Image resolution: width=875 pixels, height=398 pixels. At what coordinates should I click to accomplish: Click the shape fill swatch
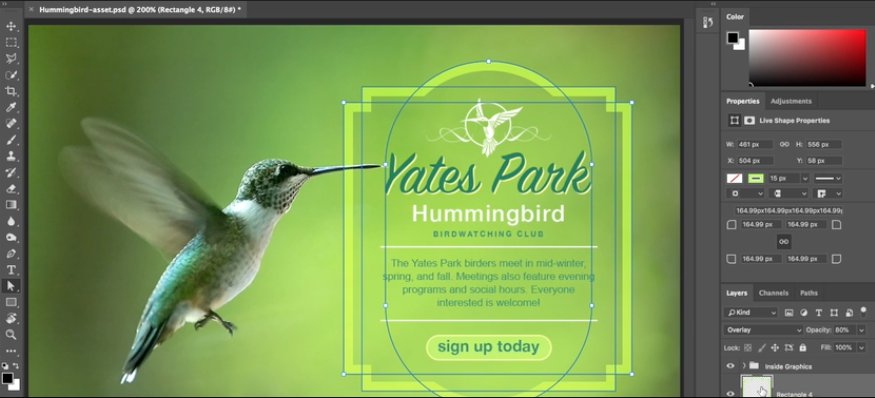pyautogui.click(x=734, y=179)
